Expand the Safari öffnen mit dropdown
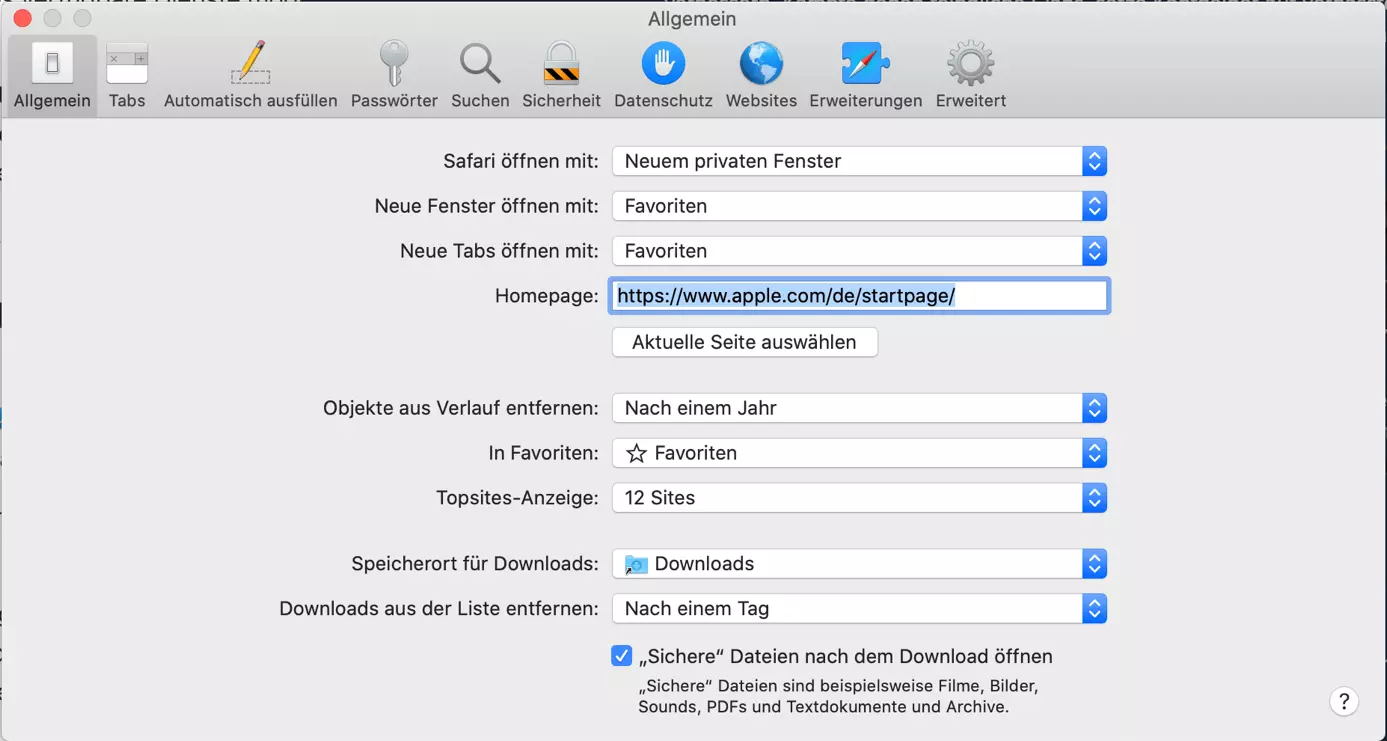Viewport: 1387px width, 741px height. pyautogui.click(x=859, y=161)
